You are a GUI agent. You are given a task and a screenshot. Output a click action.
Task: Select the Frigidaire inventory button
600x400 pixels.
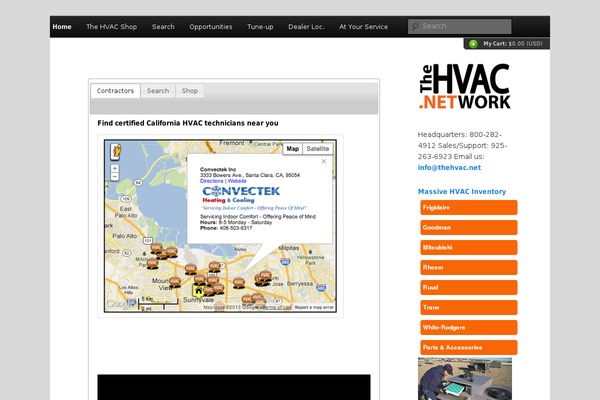pyautogui.click(x=469, y=207)
